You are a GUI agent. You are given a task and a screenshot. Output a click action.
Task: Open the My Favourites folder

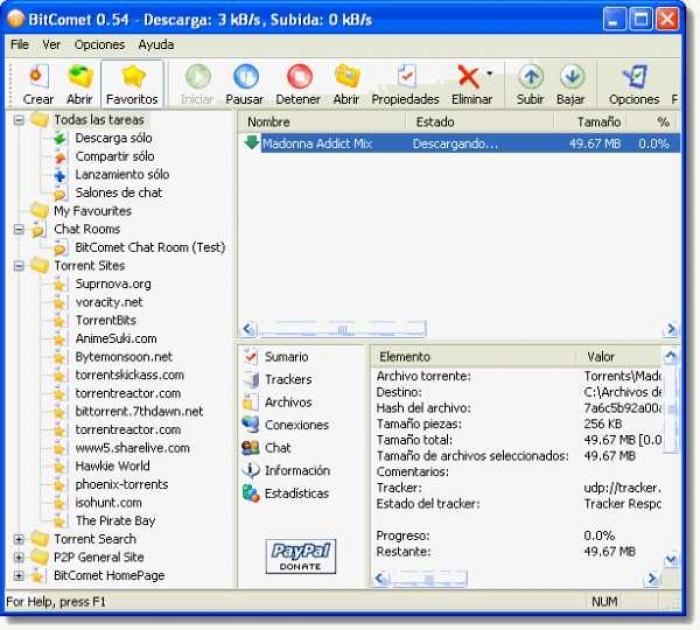point(92,211)
